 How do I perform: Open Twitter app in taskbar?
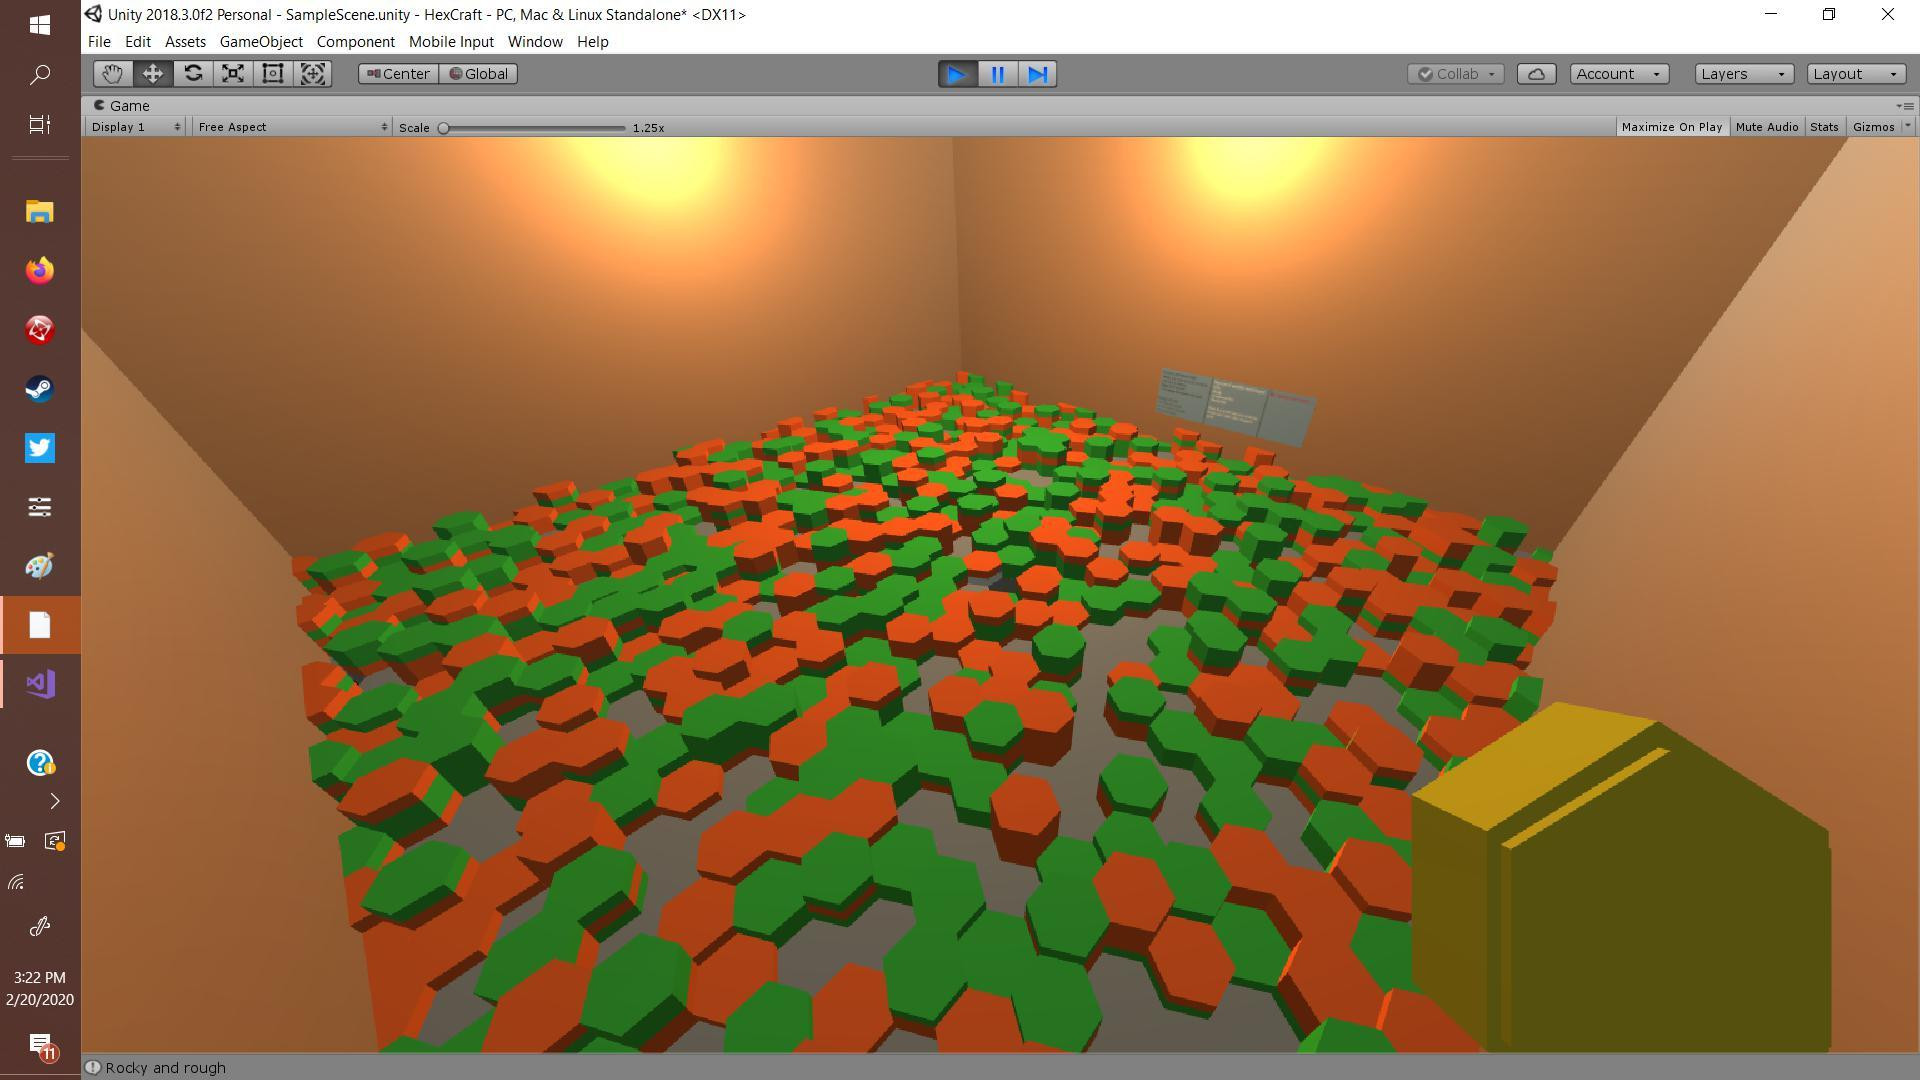coord(40,448)
